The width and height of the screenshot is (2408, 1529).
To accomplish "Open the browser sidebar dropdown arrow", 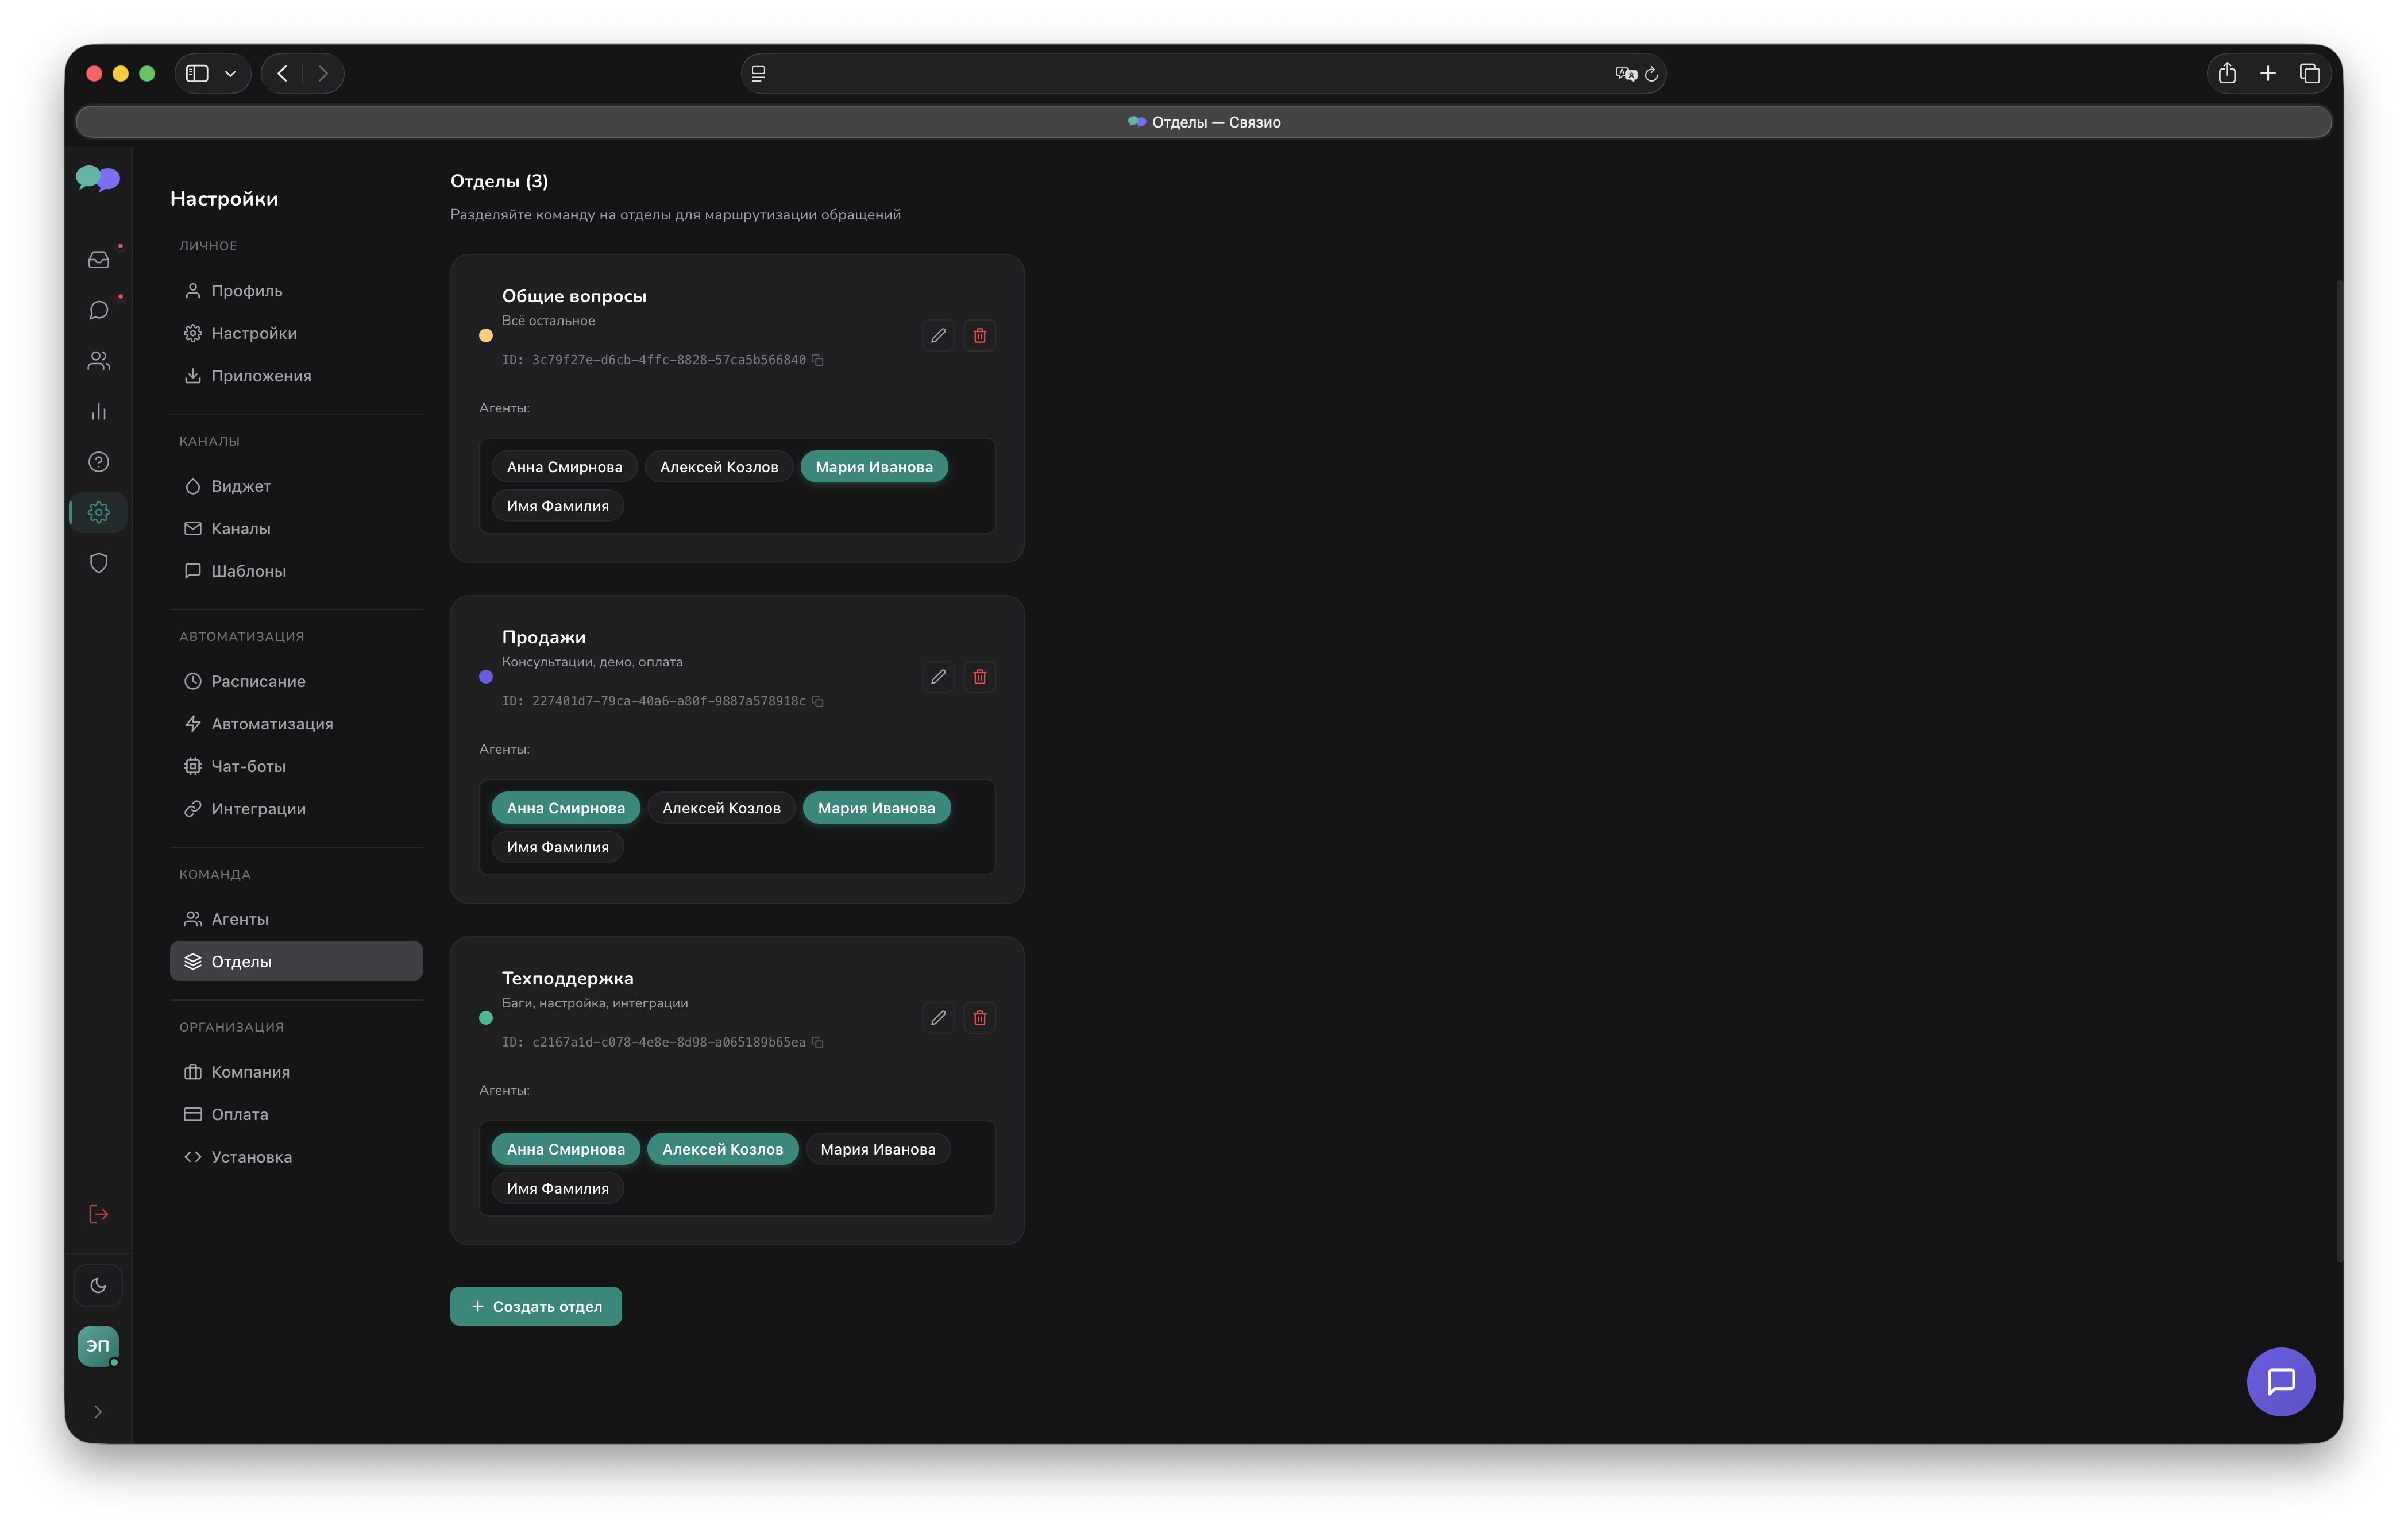I will pyautogui.click(x=230, y=73).
